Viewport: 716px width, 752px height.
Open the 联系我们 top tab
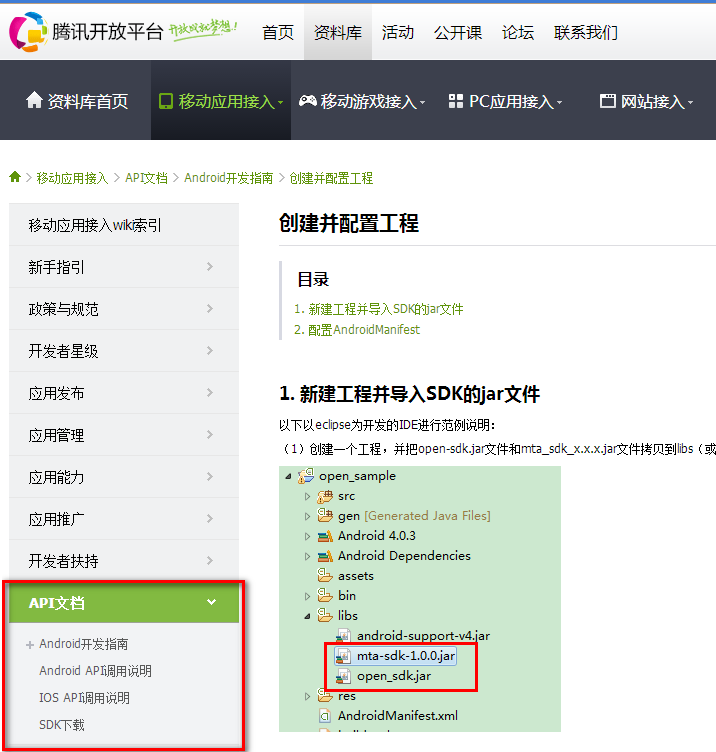click(x=586, y=33)
